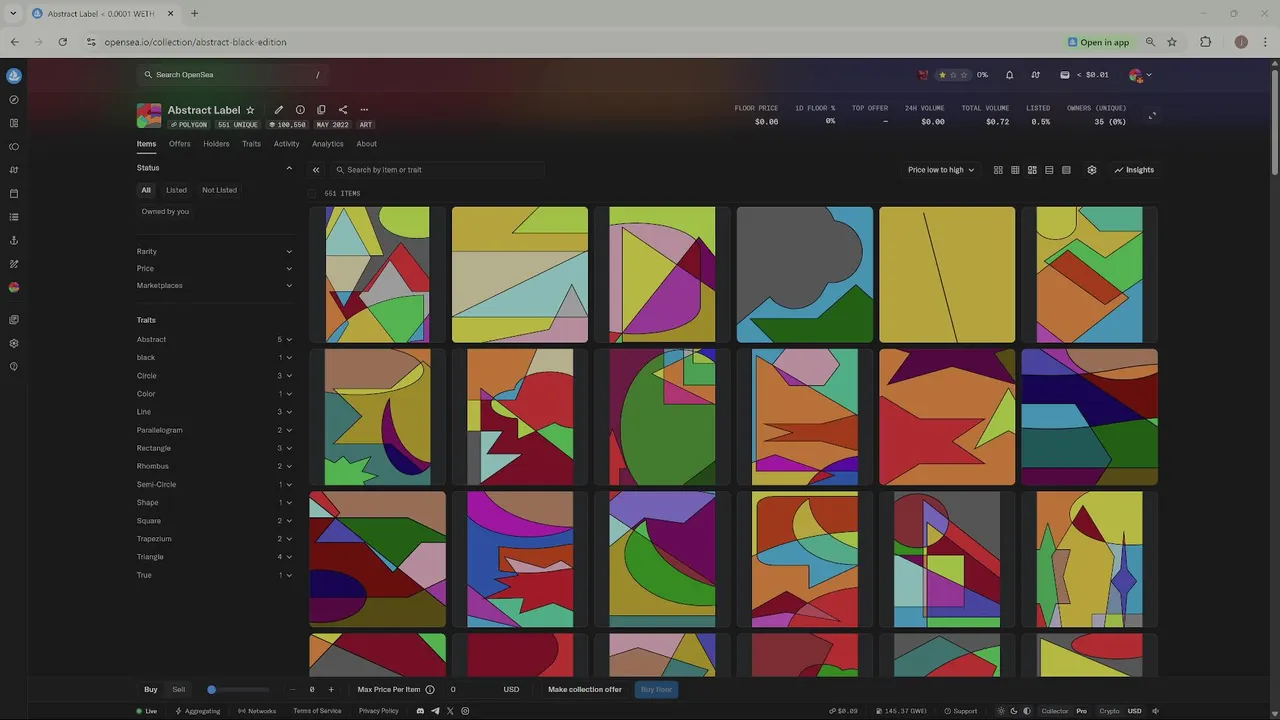The image size is (1280, 720).
Task: Open Instagram link in footer
Action: pos(465,711)
